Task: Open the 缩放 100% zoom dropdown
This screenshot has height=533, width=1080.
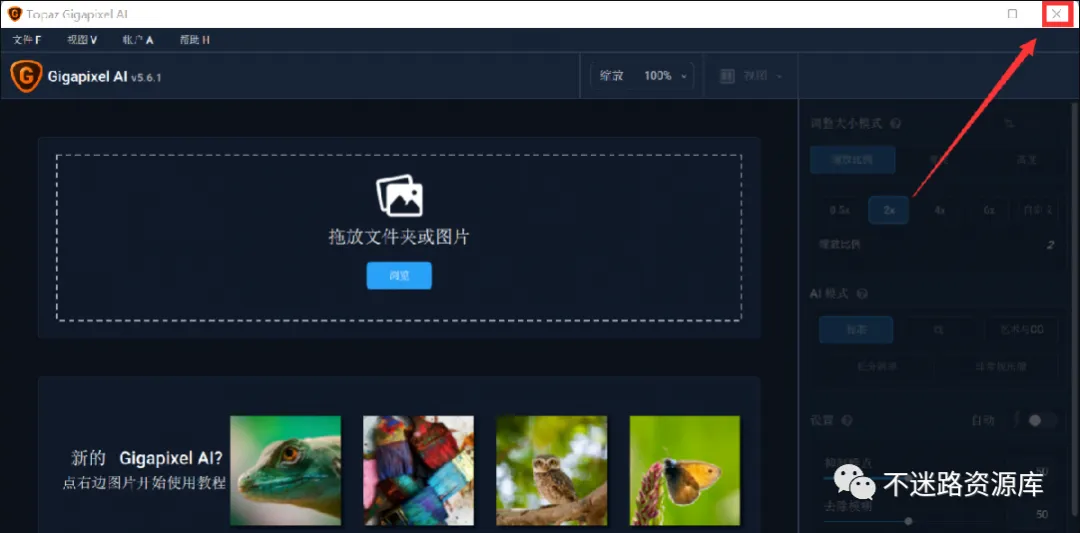Action: click(x=642, y=76)
